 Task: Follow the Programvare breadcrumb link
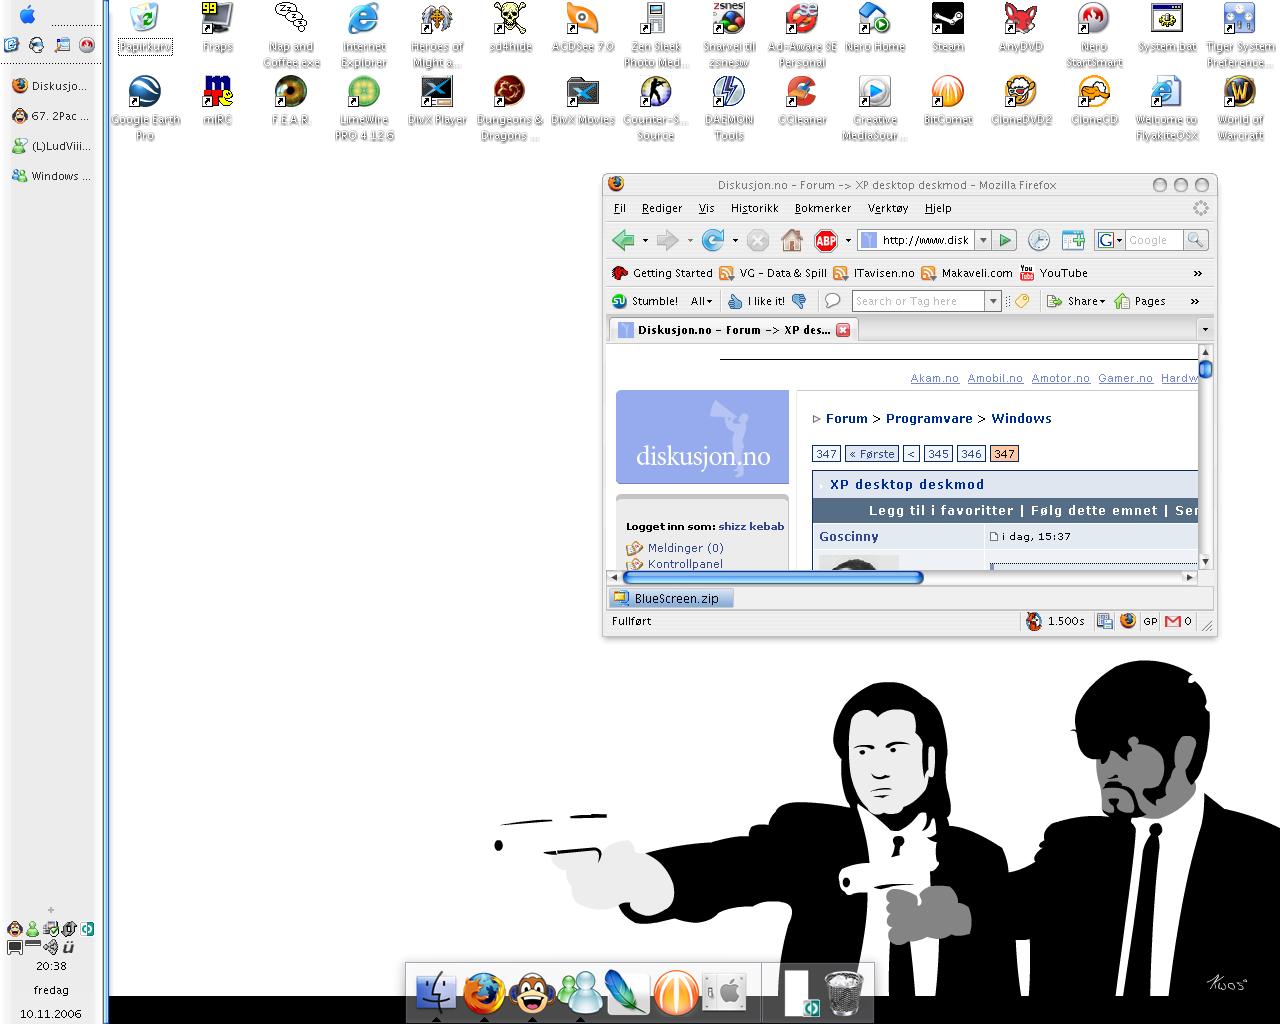[929, 419]
